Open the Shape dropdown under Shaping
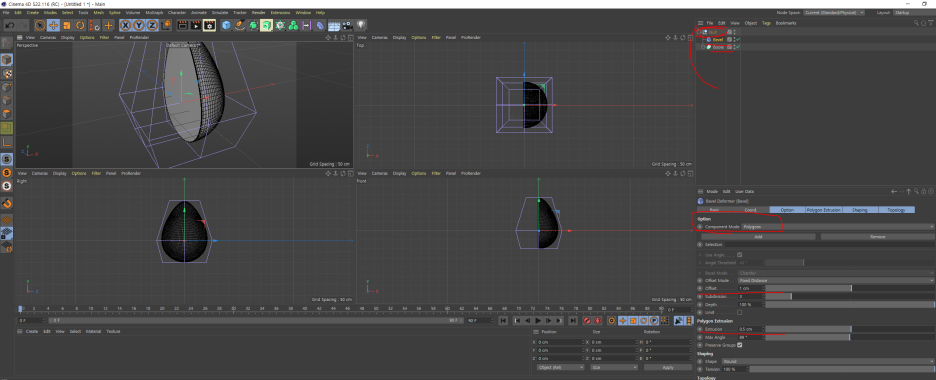This screenshot has width=936, height=380. pos(827,361)
